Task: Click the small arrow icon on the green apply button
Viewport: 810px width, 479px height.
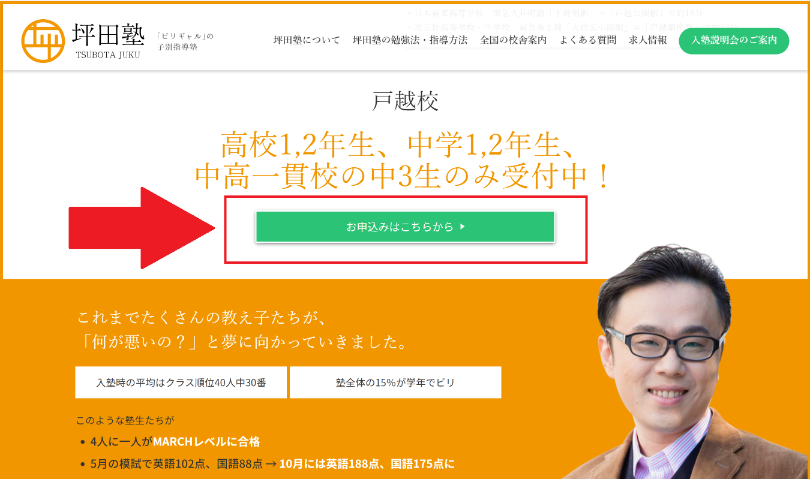Action: [462, 226]
